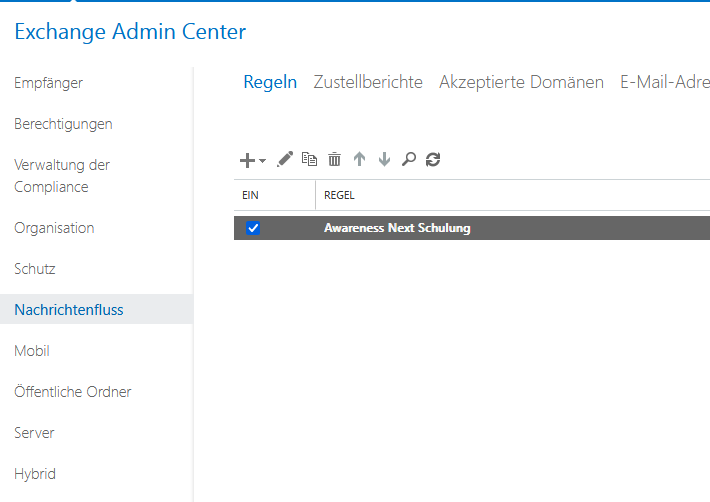Screen dimensions: 710x502
Task: Open the Akzeptierte Domänen tab
Action: point(521,82)
